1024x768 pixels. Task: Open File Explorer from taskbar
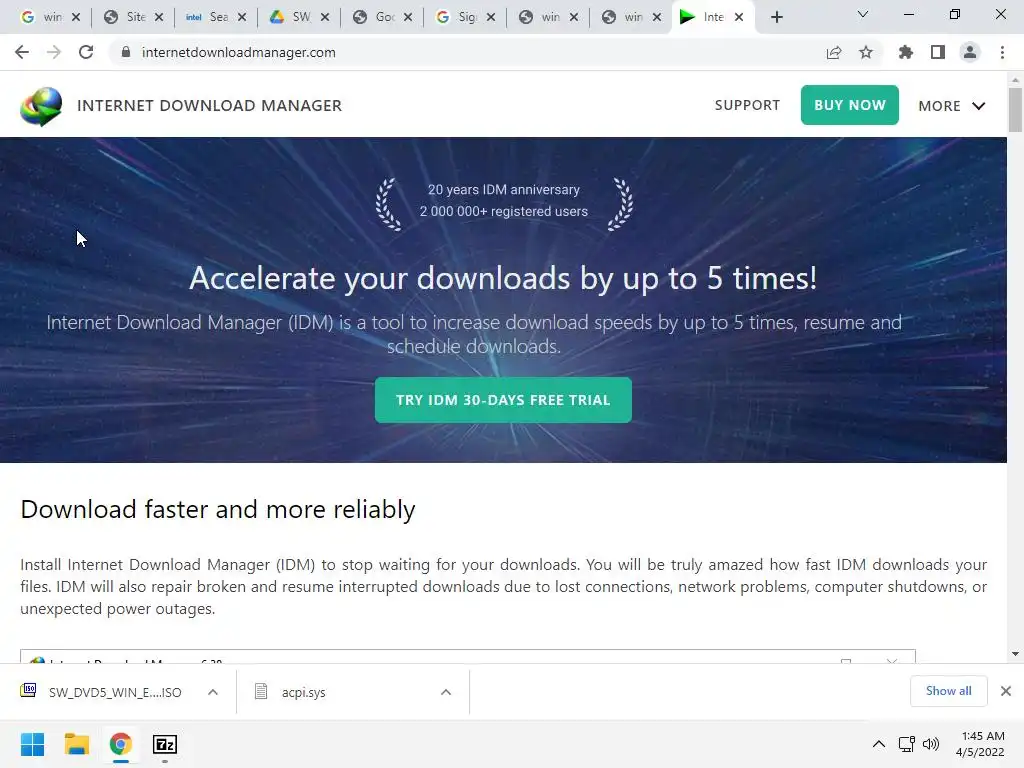pyautogui.click(x=76, y=744)
